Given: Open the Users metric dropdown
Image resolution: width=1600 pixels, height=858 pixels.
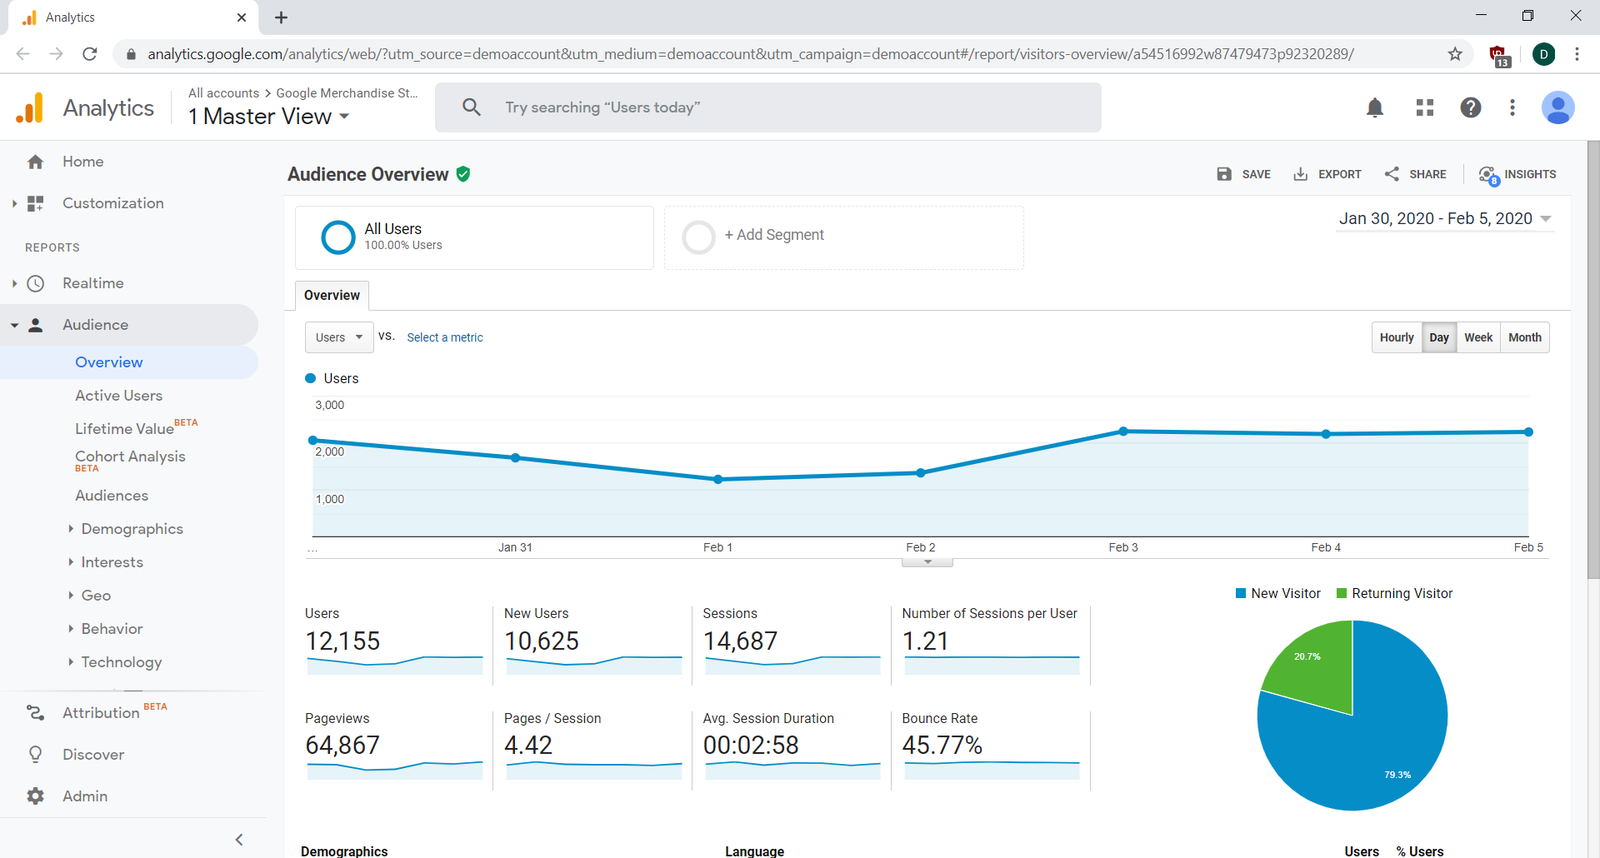Looking at the screenshot, I should [339, 338].
